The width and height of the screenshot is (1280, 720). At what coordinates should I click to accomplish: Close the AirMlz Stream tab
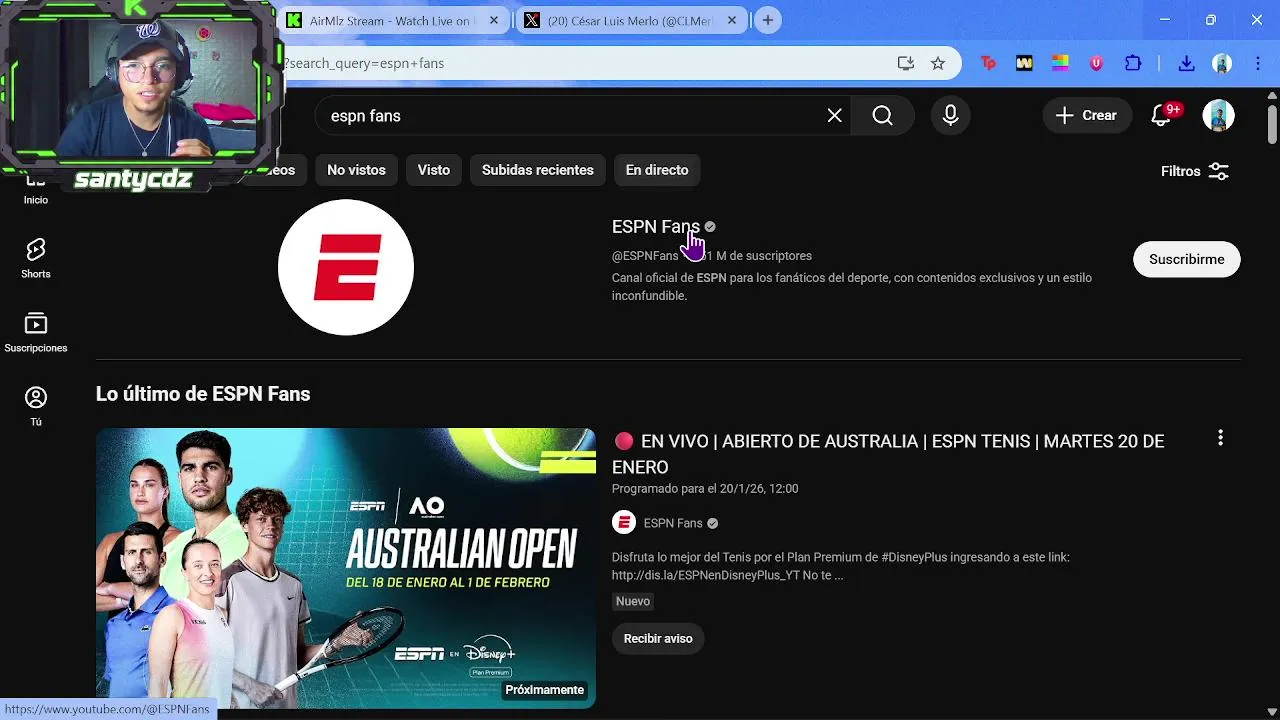point(494,20)
